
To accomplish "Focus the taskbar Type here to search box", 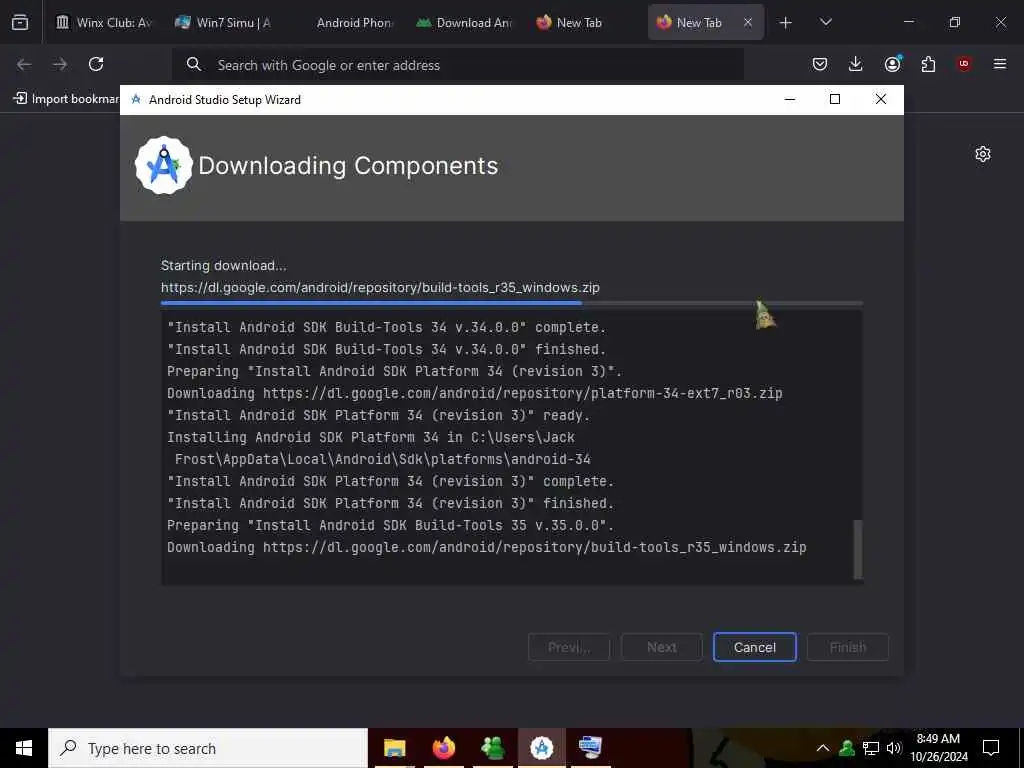I will [x=208, y=748].
